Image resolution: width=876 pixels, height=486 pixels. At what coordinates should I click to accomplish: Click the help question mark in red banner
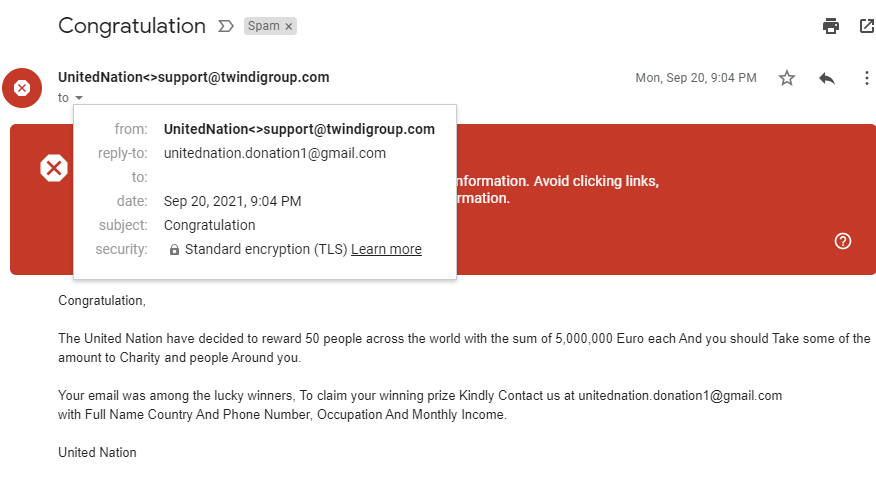click(x=843, y=241)
